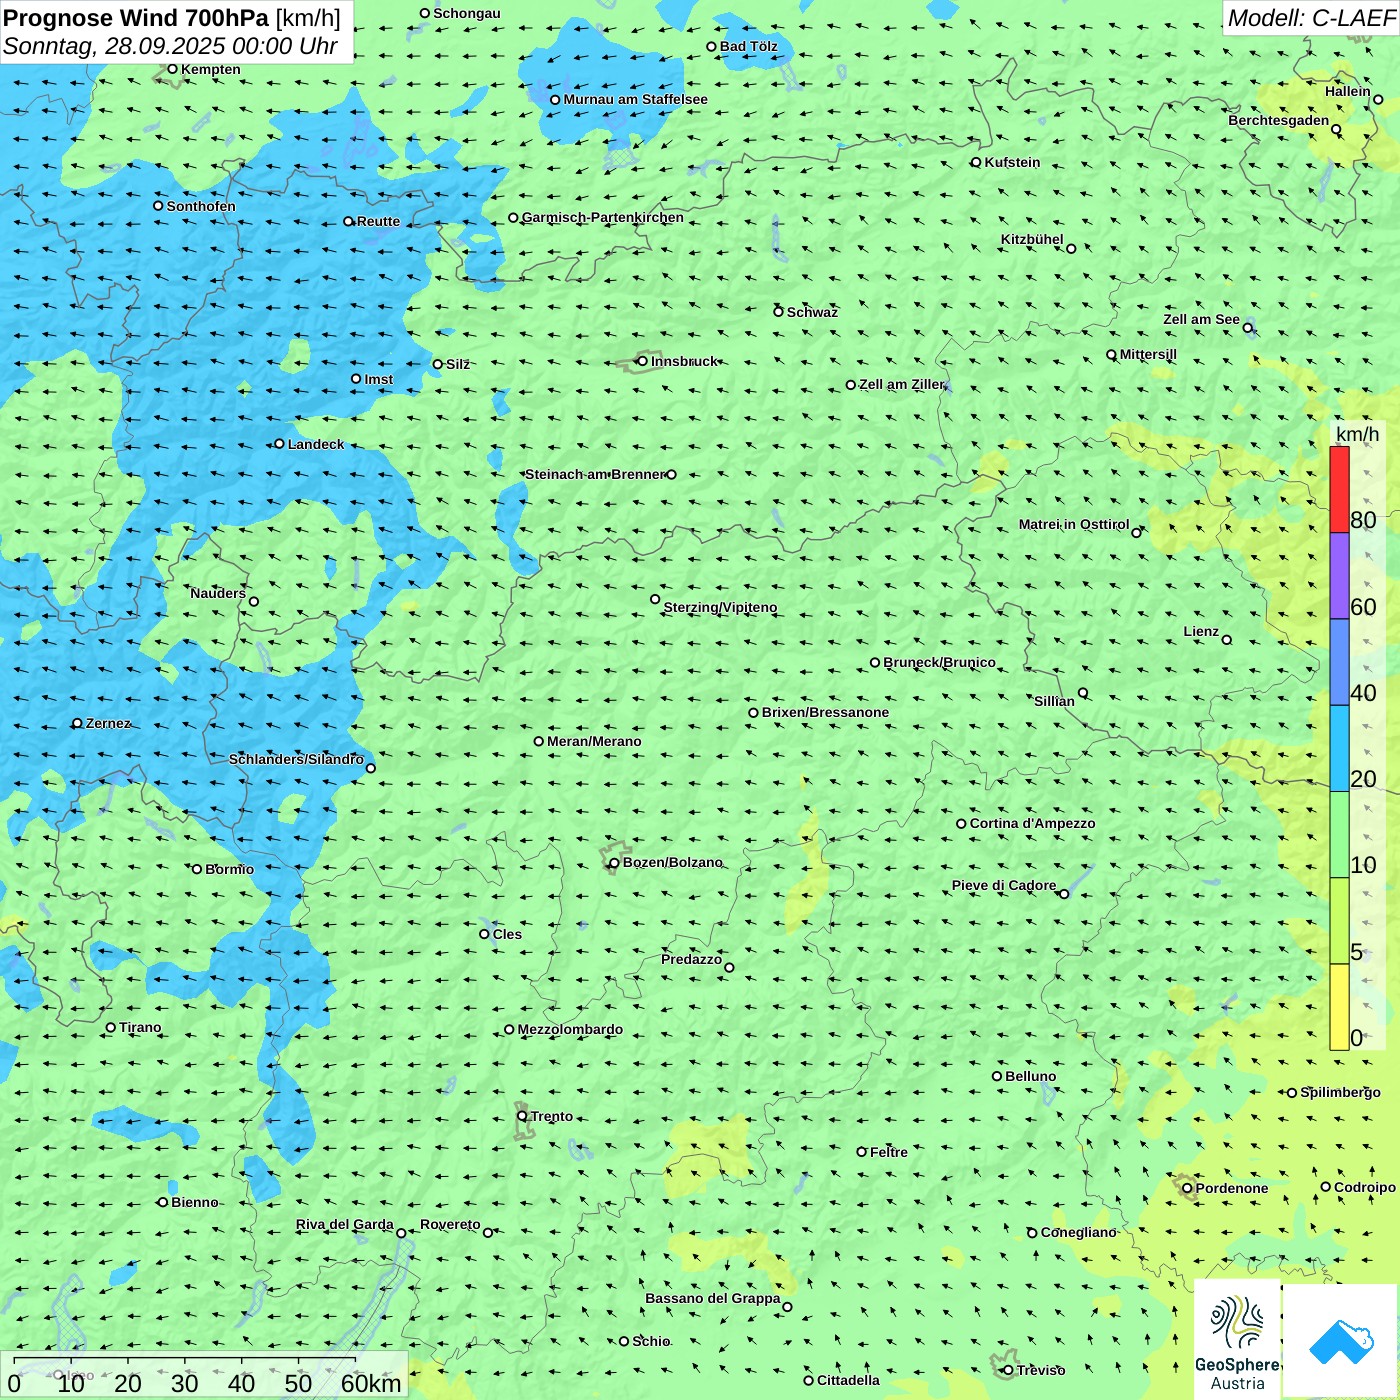Click the Cles city marker
This screenshot has height=1400, width=1400.
click(484, 934)
